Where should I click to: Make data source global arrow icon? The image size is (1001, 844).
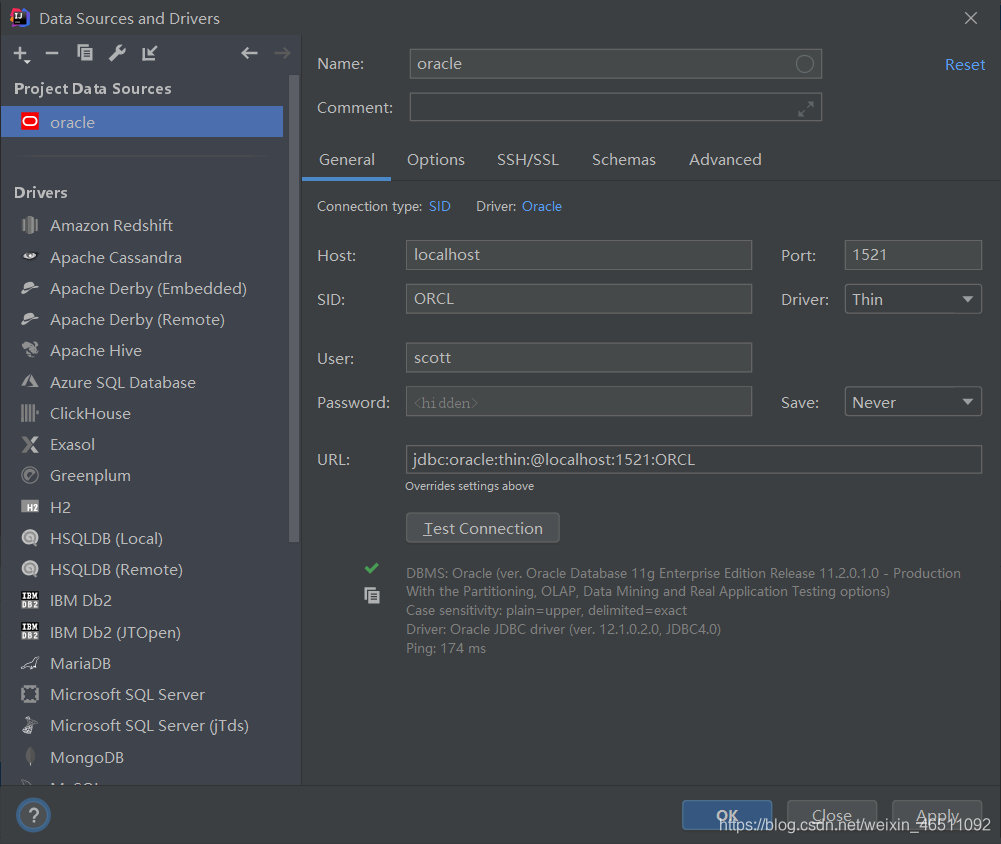(149, 53)
